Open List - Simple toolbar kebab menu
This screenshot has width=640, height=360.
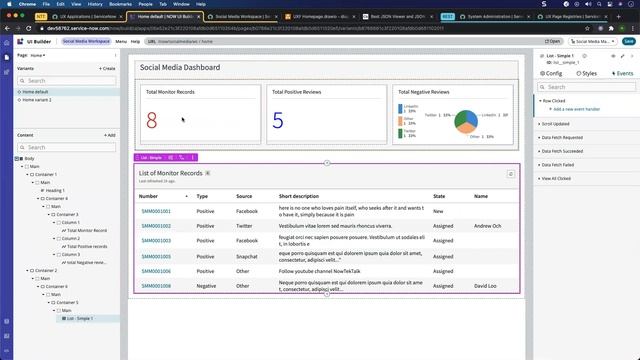click(x=193, y=158)
